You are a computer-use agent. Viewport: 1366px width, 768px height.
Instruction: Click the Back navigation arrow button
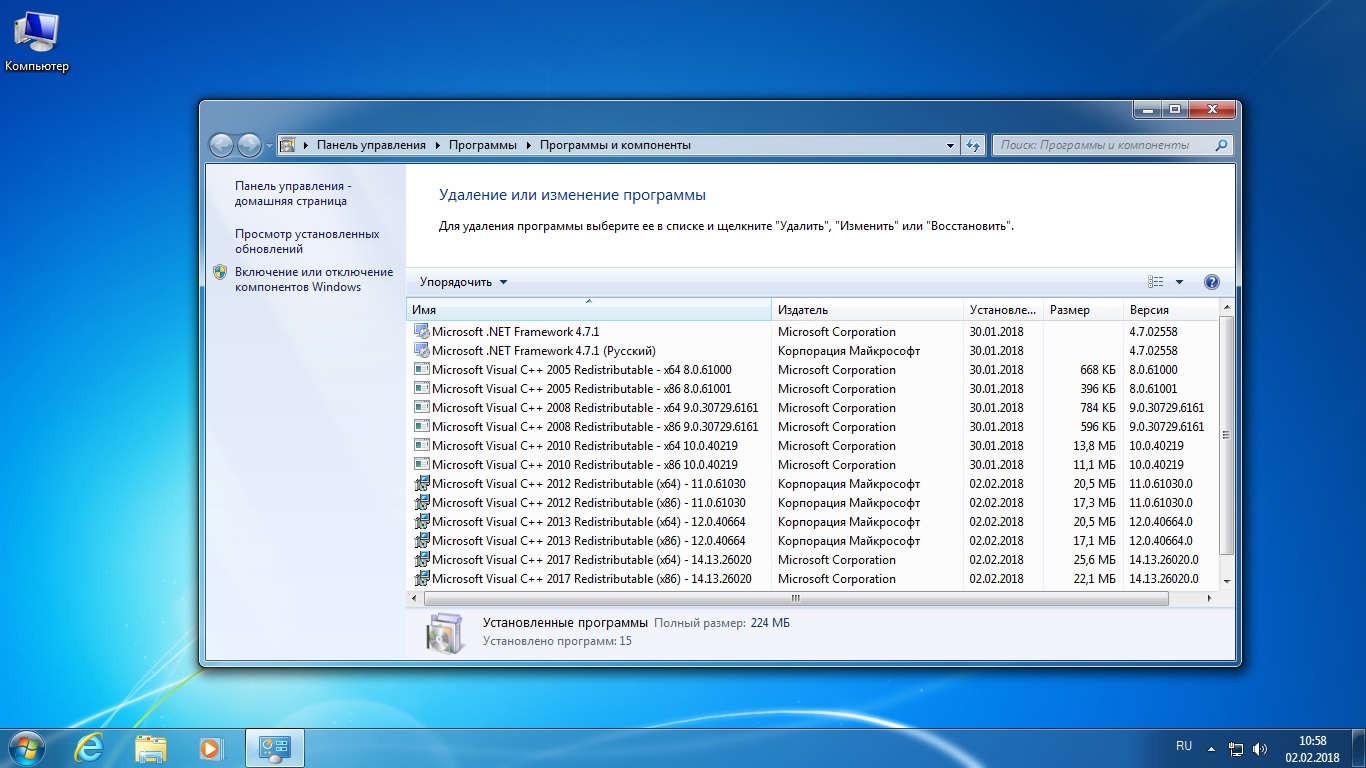pos(221,145)
